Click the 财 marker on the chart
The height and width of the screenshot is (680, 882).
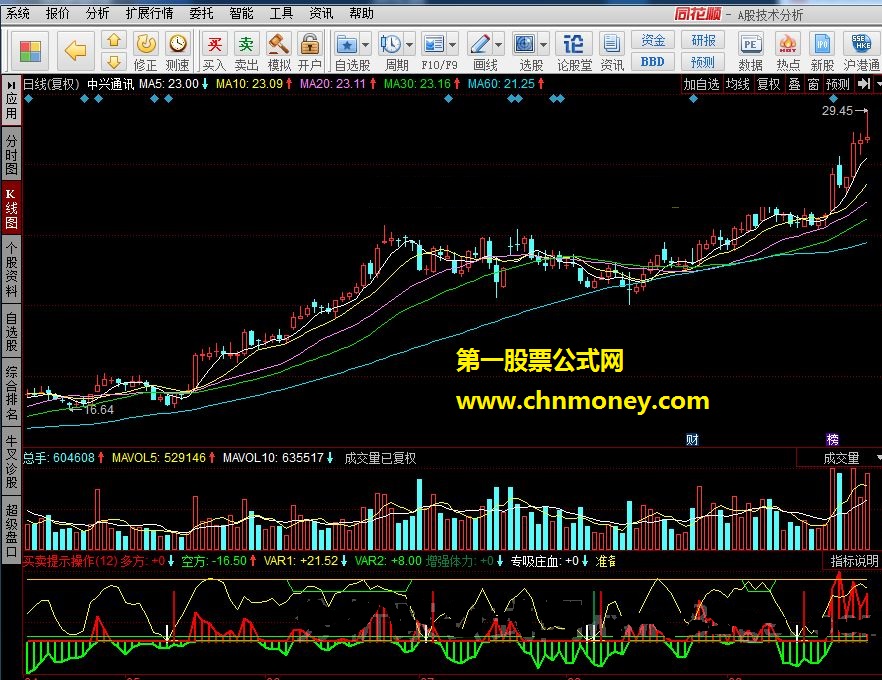[x=692, y=439]
